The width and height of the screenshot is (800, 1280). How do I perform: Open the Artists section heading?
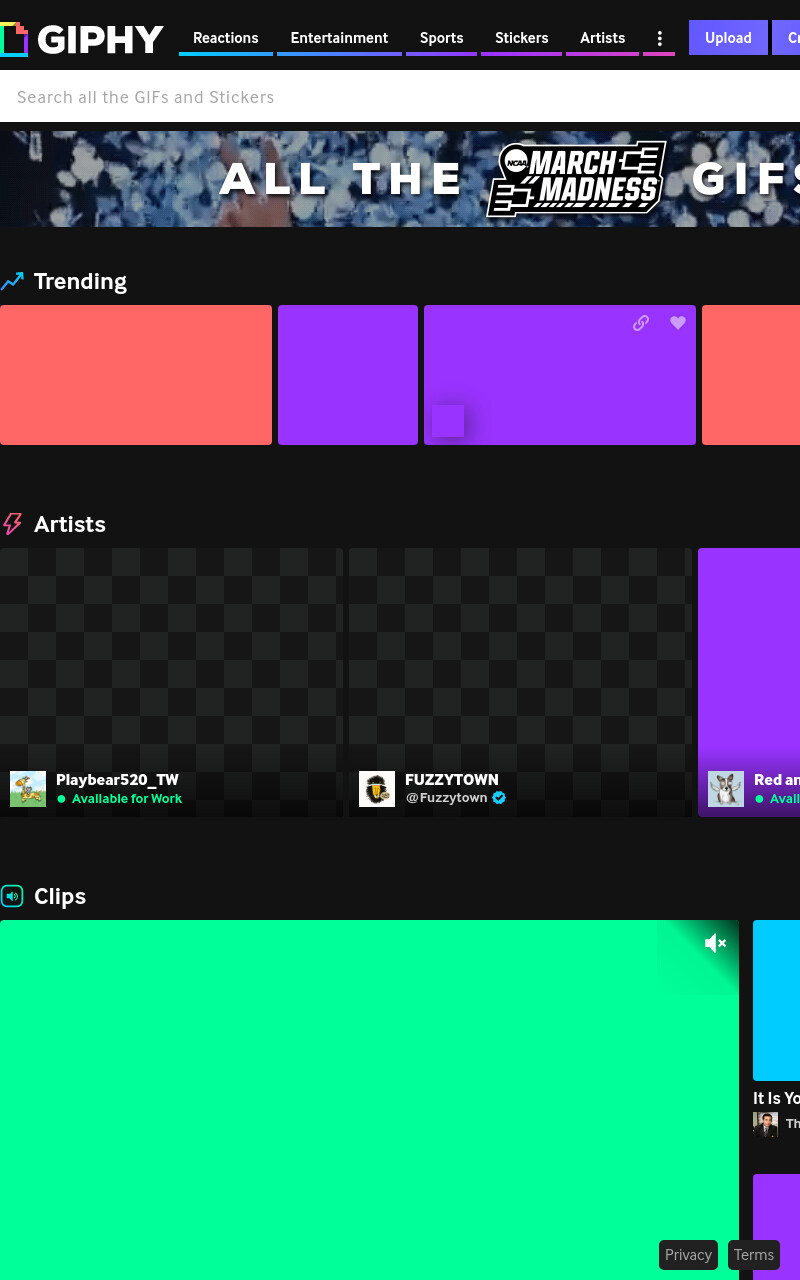click(70, 524)
